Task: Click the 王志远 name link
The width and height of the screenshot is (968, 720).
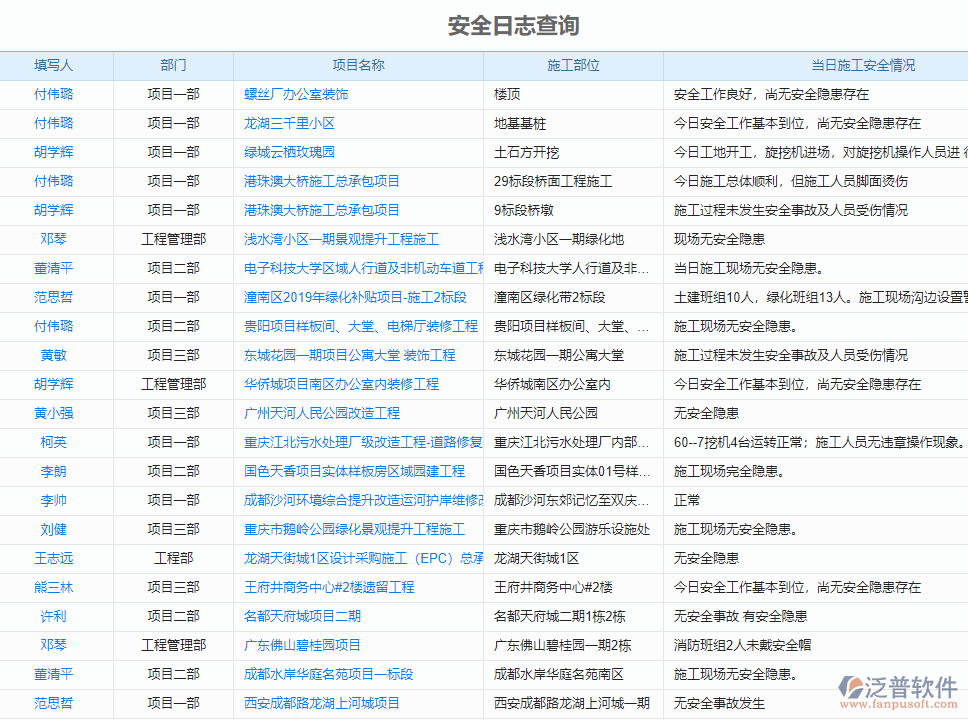Action: [55, 558]
